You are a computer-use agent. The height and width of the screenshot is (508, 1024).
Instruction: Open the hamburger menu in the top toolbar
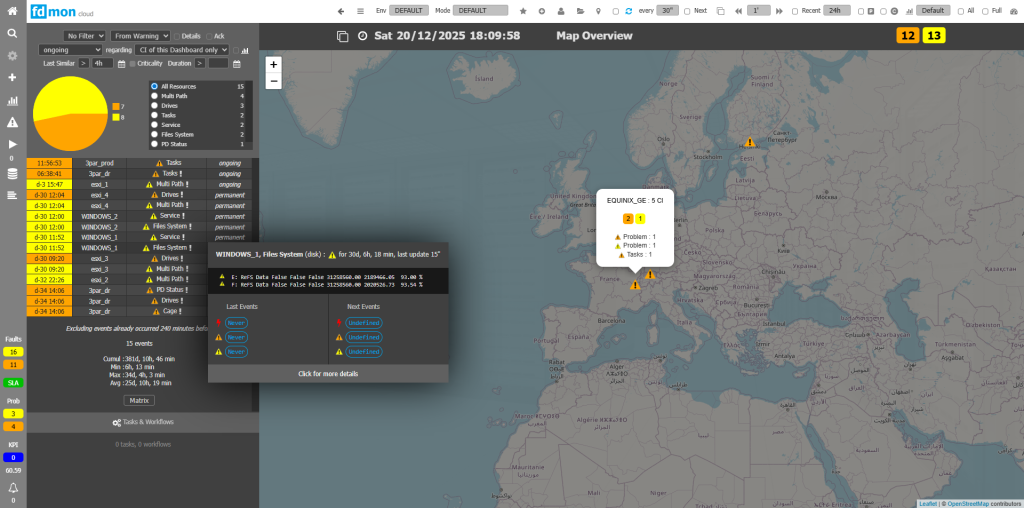point(360,10)
